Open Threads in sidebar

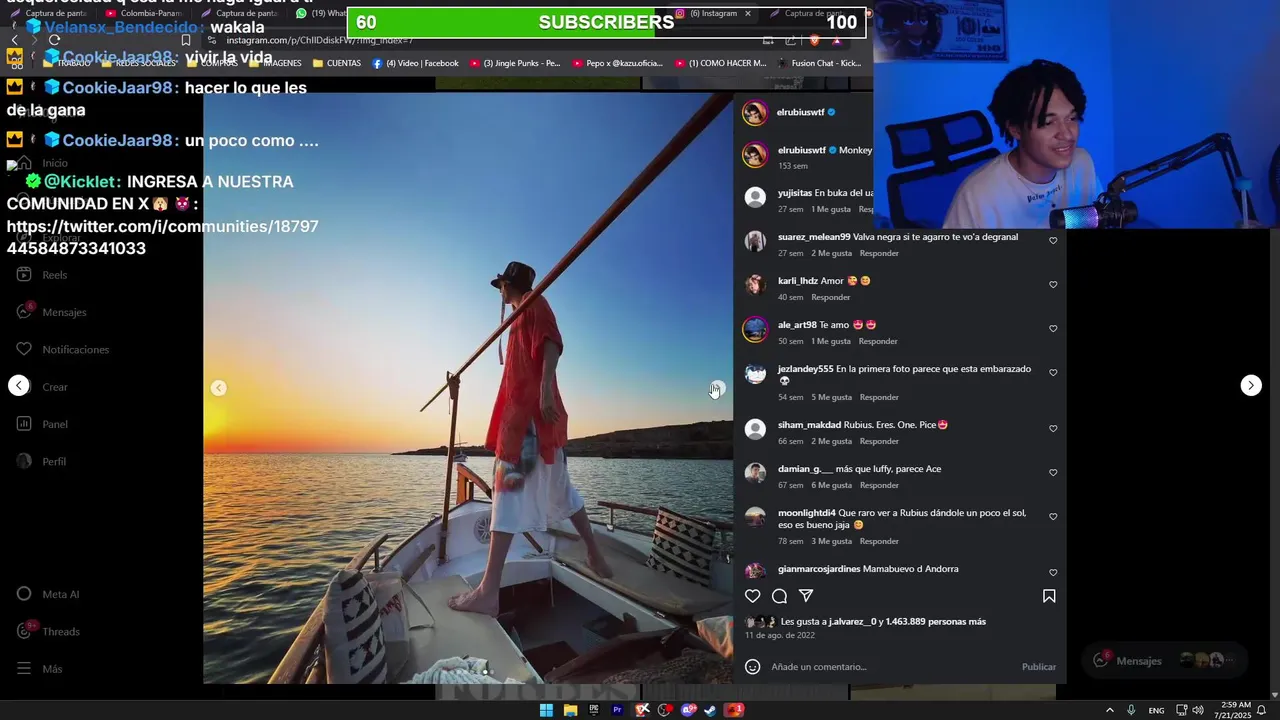(48, 631)
